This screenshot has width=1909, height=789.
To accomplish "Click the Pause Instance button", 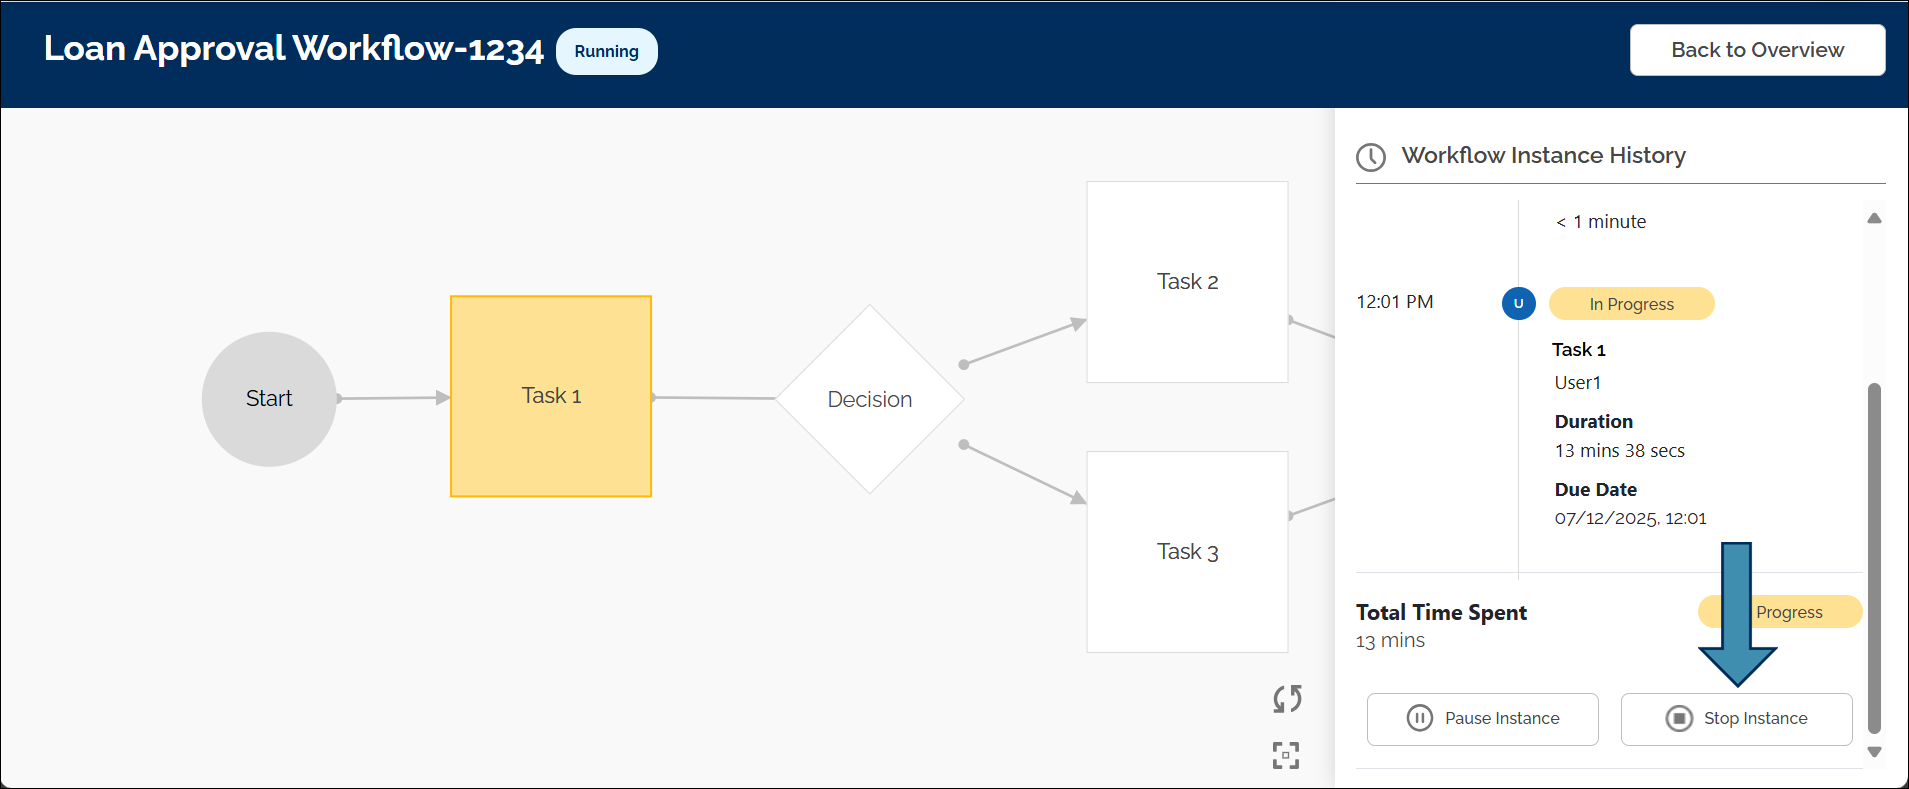I will coord(1482,718).
